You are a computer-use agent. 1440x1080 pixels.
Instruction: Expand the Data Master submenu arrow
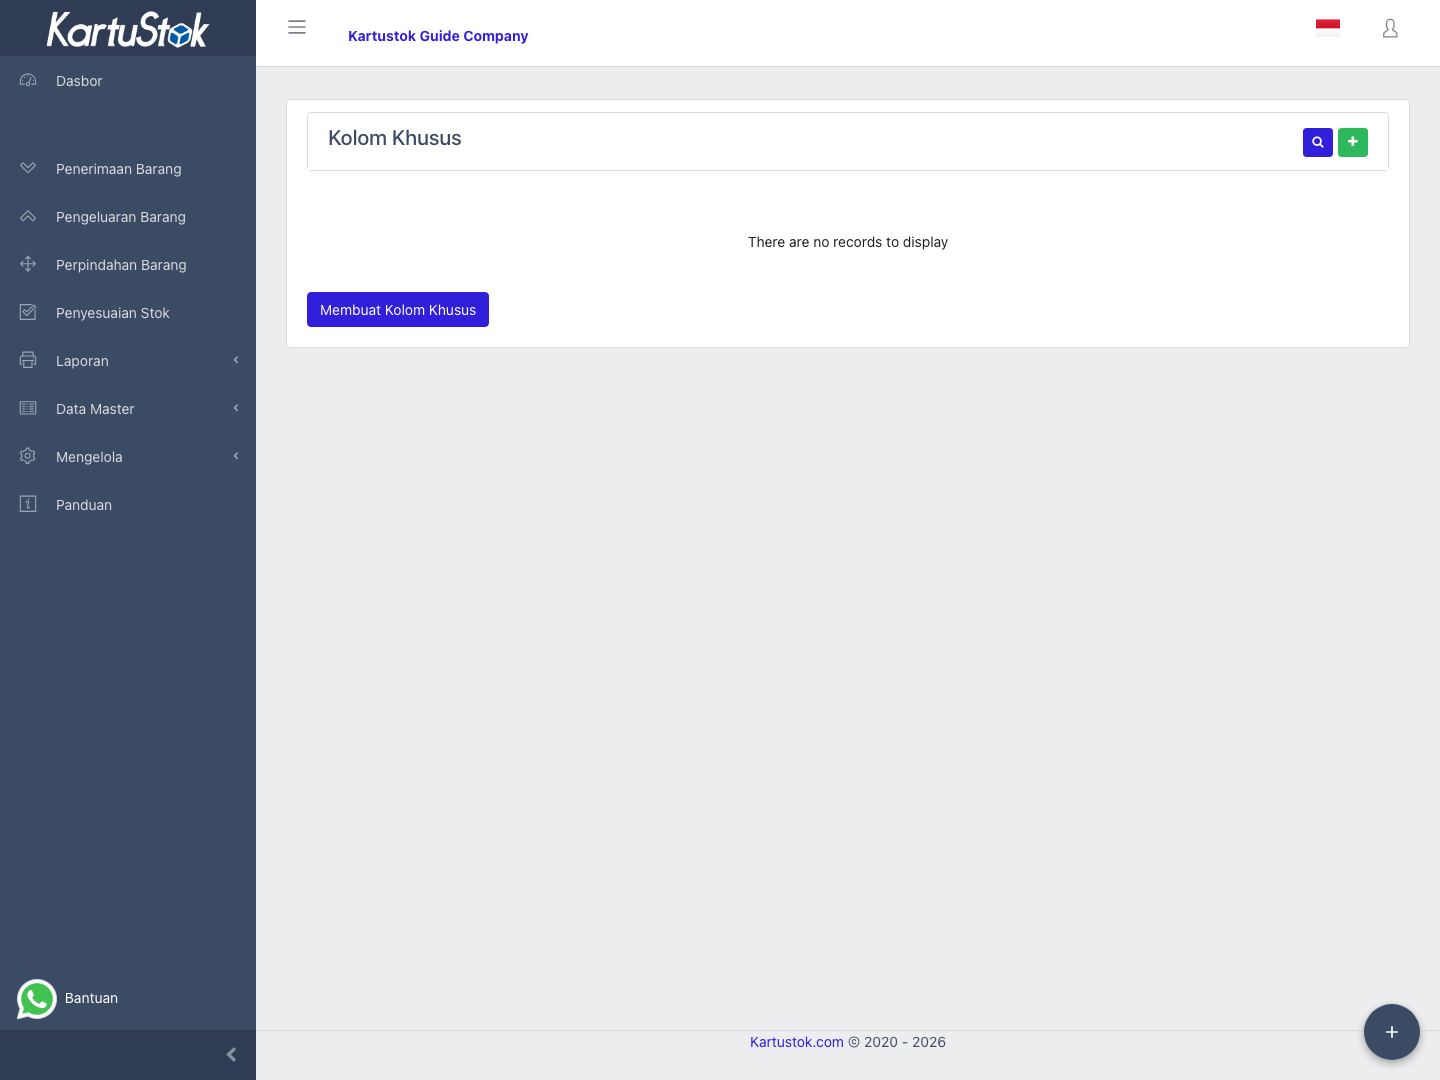click(236, 408)
